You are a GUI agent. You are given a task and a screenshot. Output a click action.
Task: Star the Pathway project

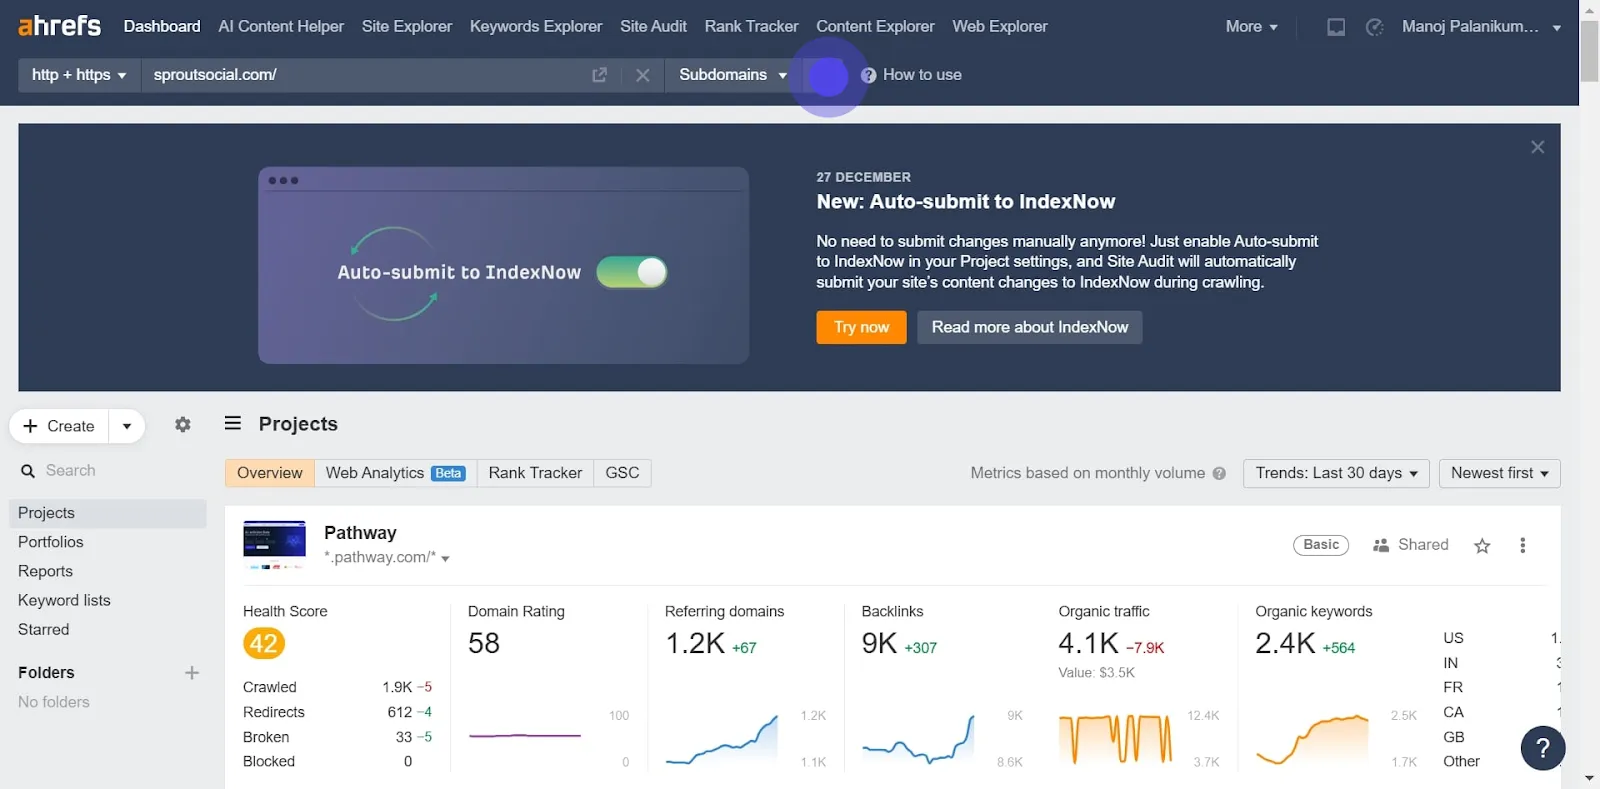[x=1482, y=545]
